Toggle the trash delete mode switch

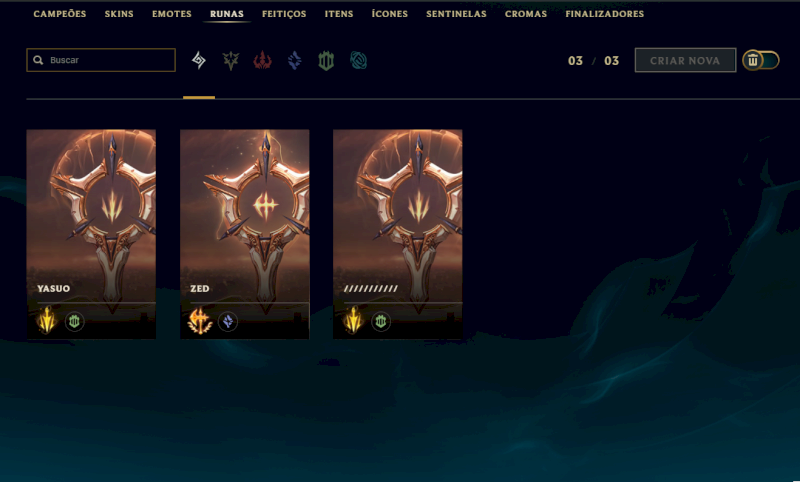click(761, 60)
